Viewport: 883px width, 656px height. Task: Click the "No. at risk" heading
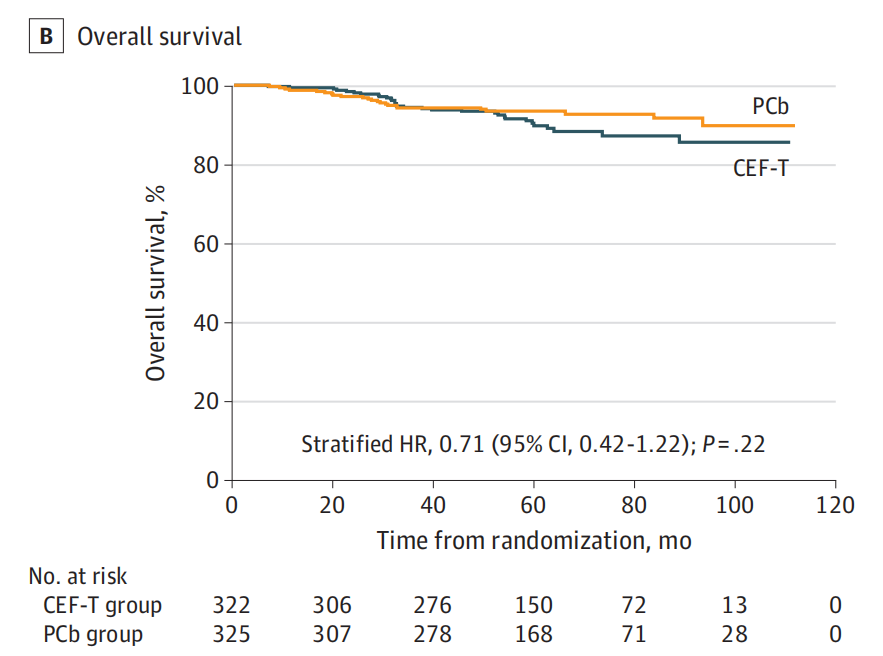[79, 576]
